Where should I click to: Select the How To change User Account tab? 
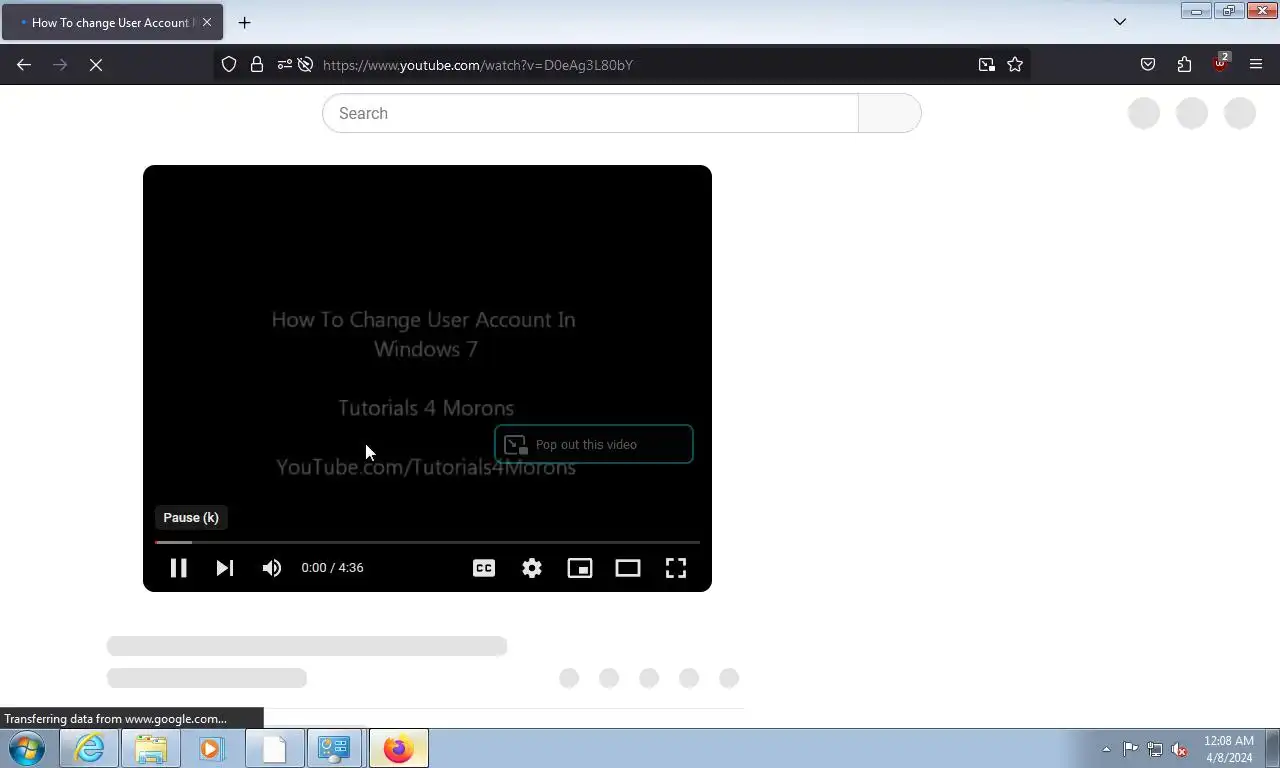point(112,22)
